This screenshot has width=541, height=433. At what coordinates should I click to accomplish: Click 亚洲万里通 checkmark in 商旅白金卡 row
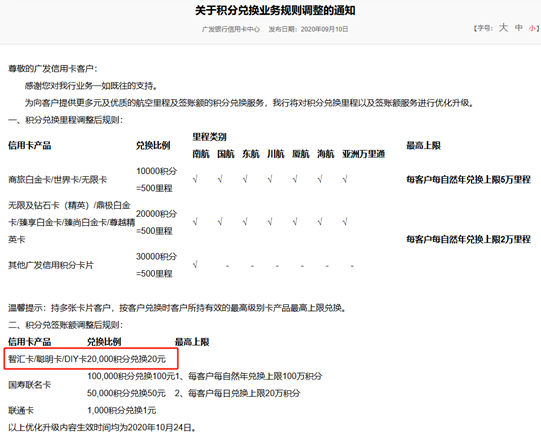[x=345, y=179]
